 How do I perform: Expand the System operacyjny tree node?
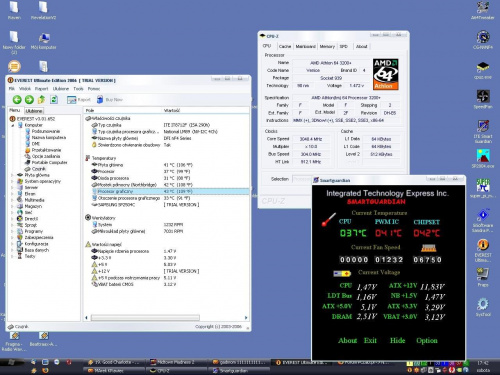[x=13, y=181]
